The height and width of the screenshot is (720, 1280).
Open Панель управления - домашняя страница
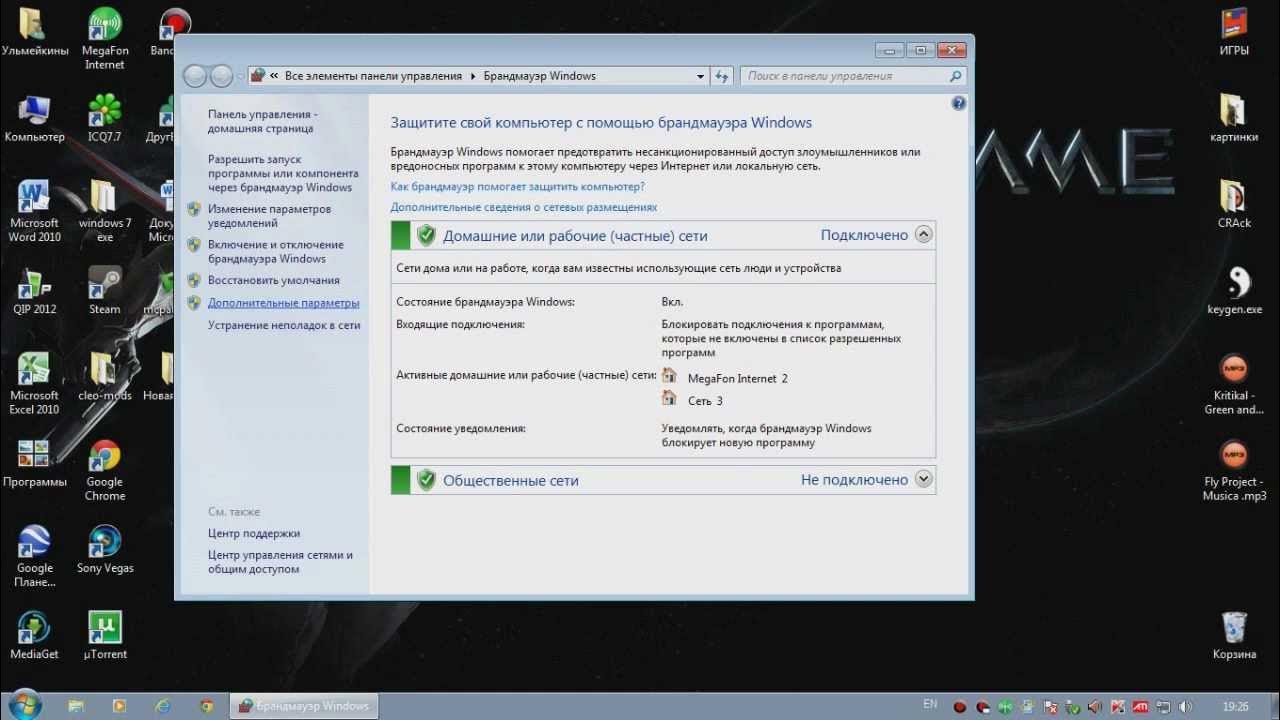pyautogui.click(x=263, y=121)
